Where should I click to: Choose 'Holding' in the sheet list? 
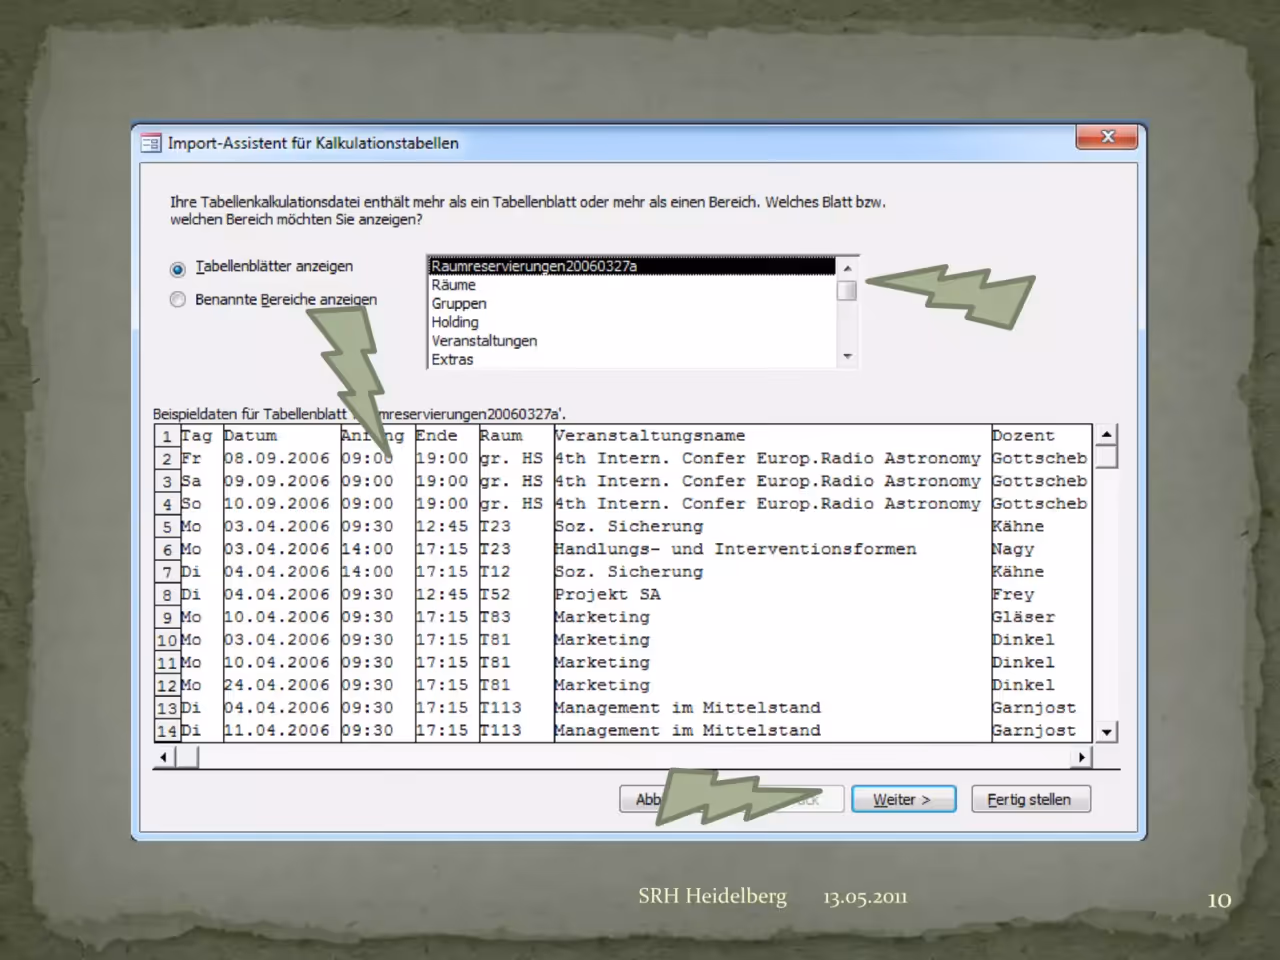click(631, 322)
